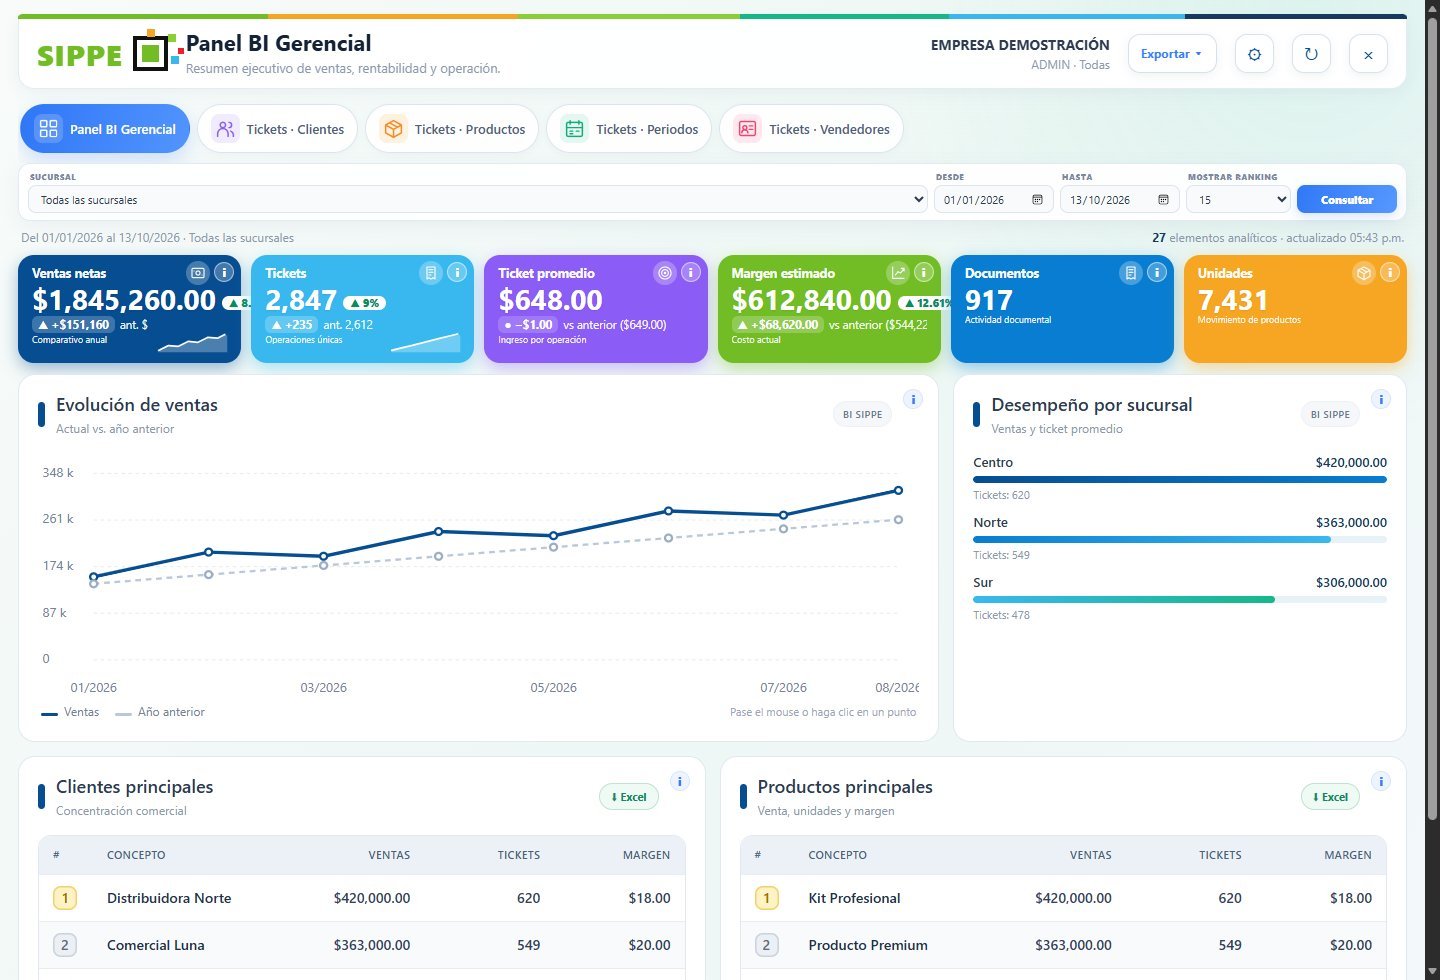Show info for Productos principales panel
The height and width of the screenshot is (980, 1440).
1381,781
